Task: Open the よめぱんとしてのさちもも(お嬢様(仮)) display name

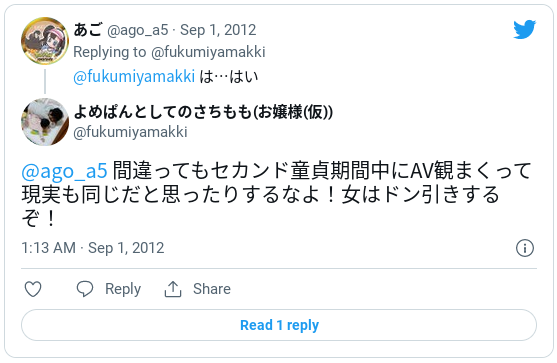Action: (x=203, y=112)
